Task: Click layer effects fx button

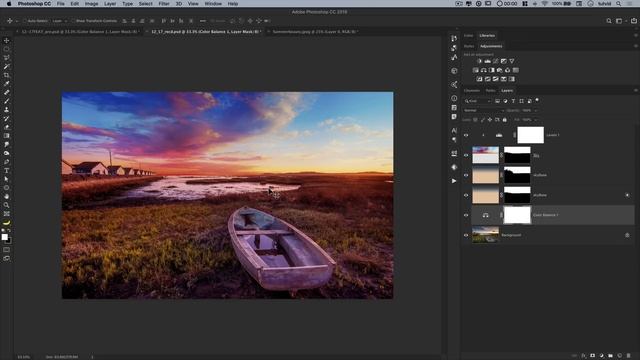Action: tap(584, 356)
